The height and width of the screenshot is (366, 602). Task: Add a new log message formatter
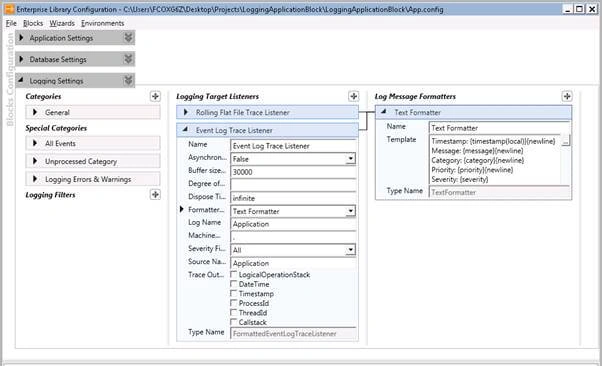click(567, 96)
